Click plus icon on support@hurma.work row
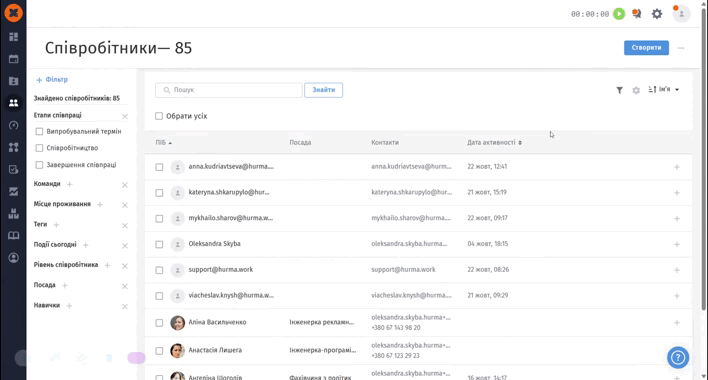The width and height of the screenshot is (708, 380). click(676, 270)
